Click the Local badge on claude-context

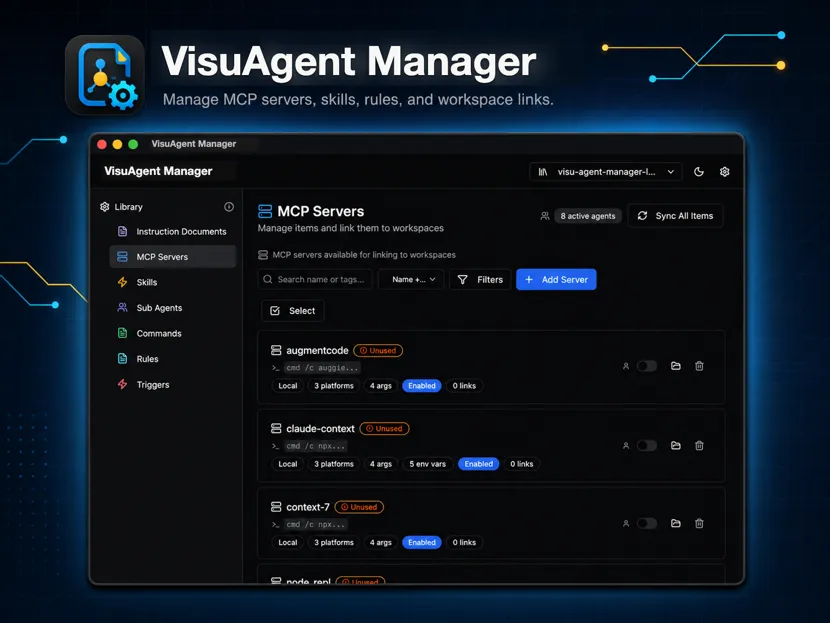pyautogui.click(x=287, y=464)
